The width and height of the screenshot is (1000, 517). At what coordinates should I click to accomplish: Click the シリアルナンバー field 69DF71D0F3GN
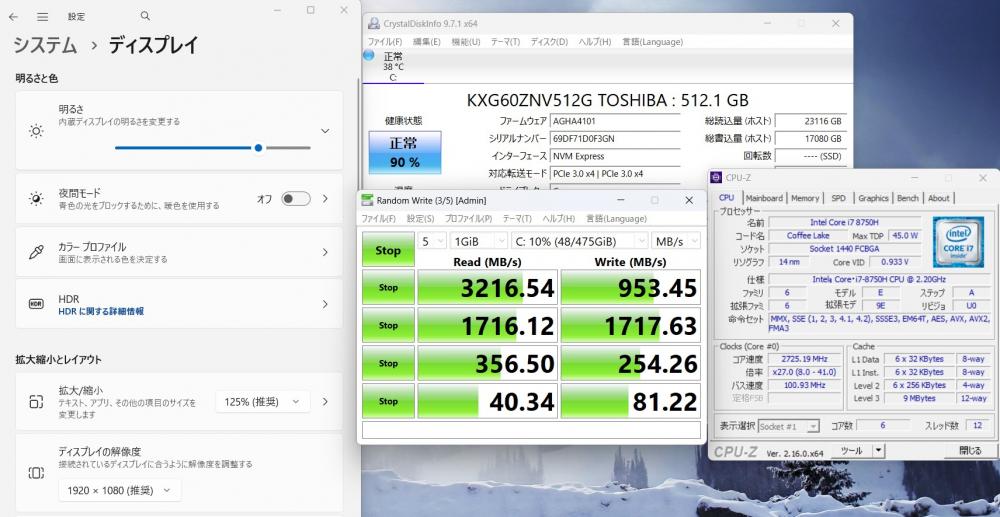pyautogui.click(x=615, y=138)
